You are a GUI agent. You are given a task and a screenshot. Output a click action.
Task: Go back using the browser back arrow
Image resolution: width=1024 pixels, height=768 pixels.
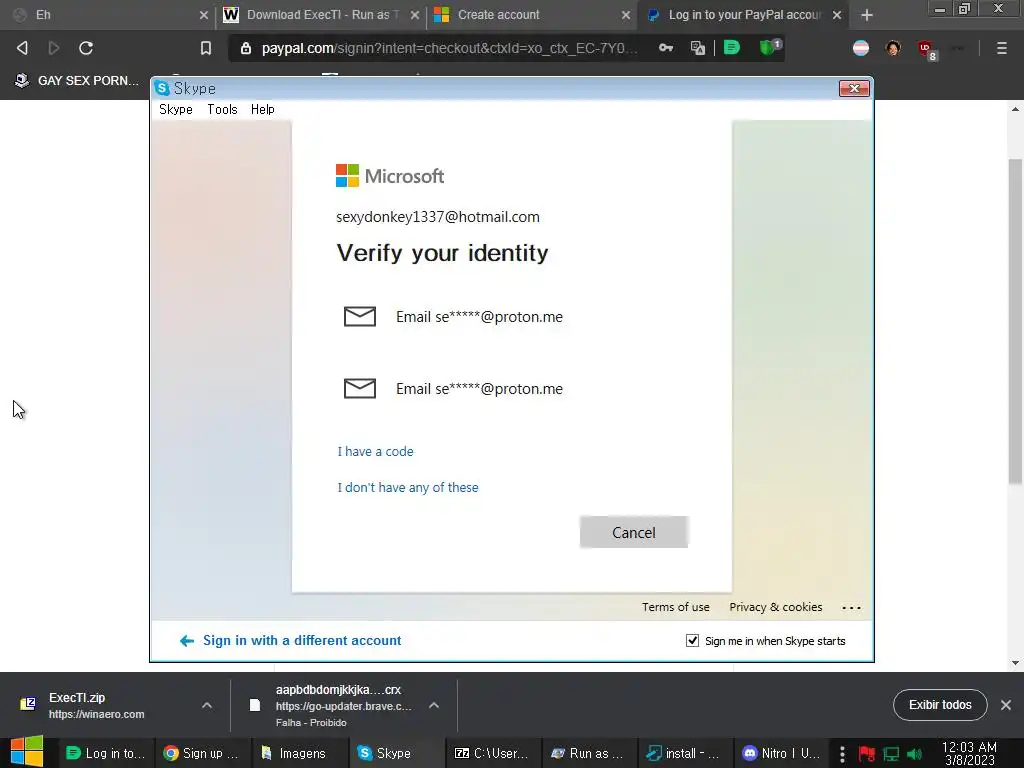coord(22,48)
